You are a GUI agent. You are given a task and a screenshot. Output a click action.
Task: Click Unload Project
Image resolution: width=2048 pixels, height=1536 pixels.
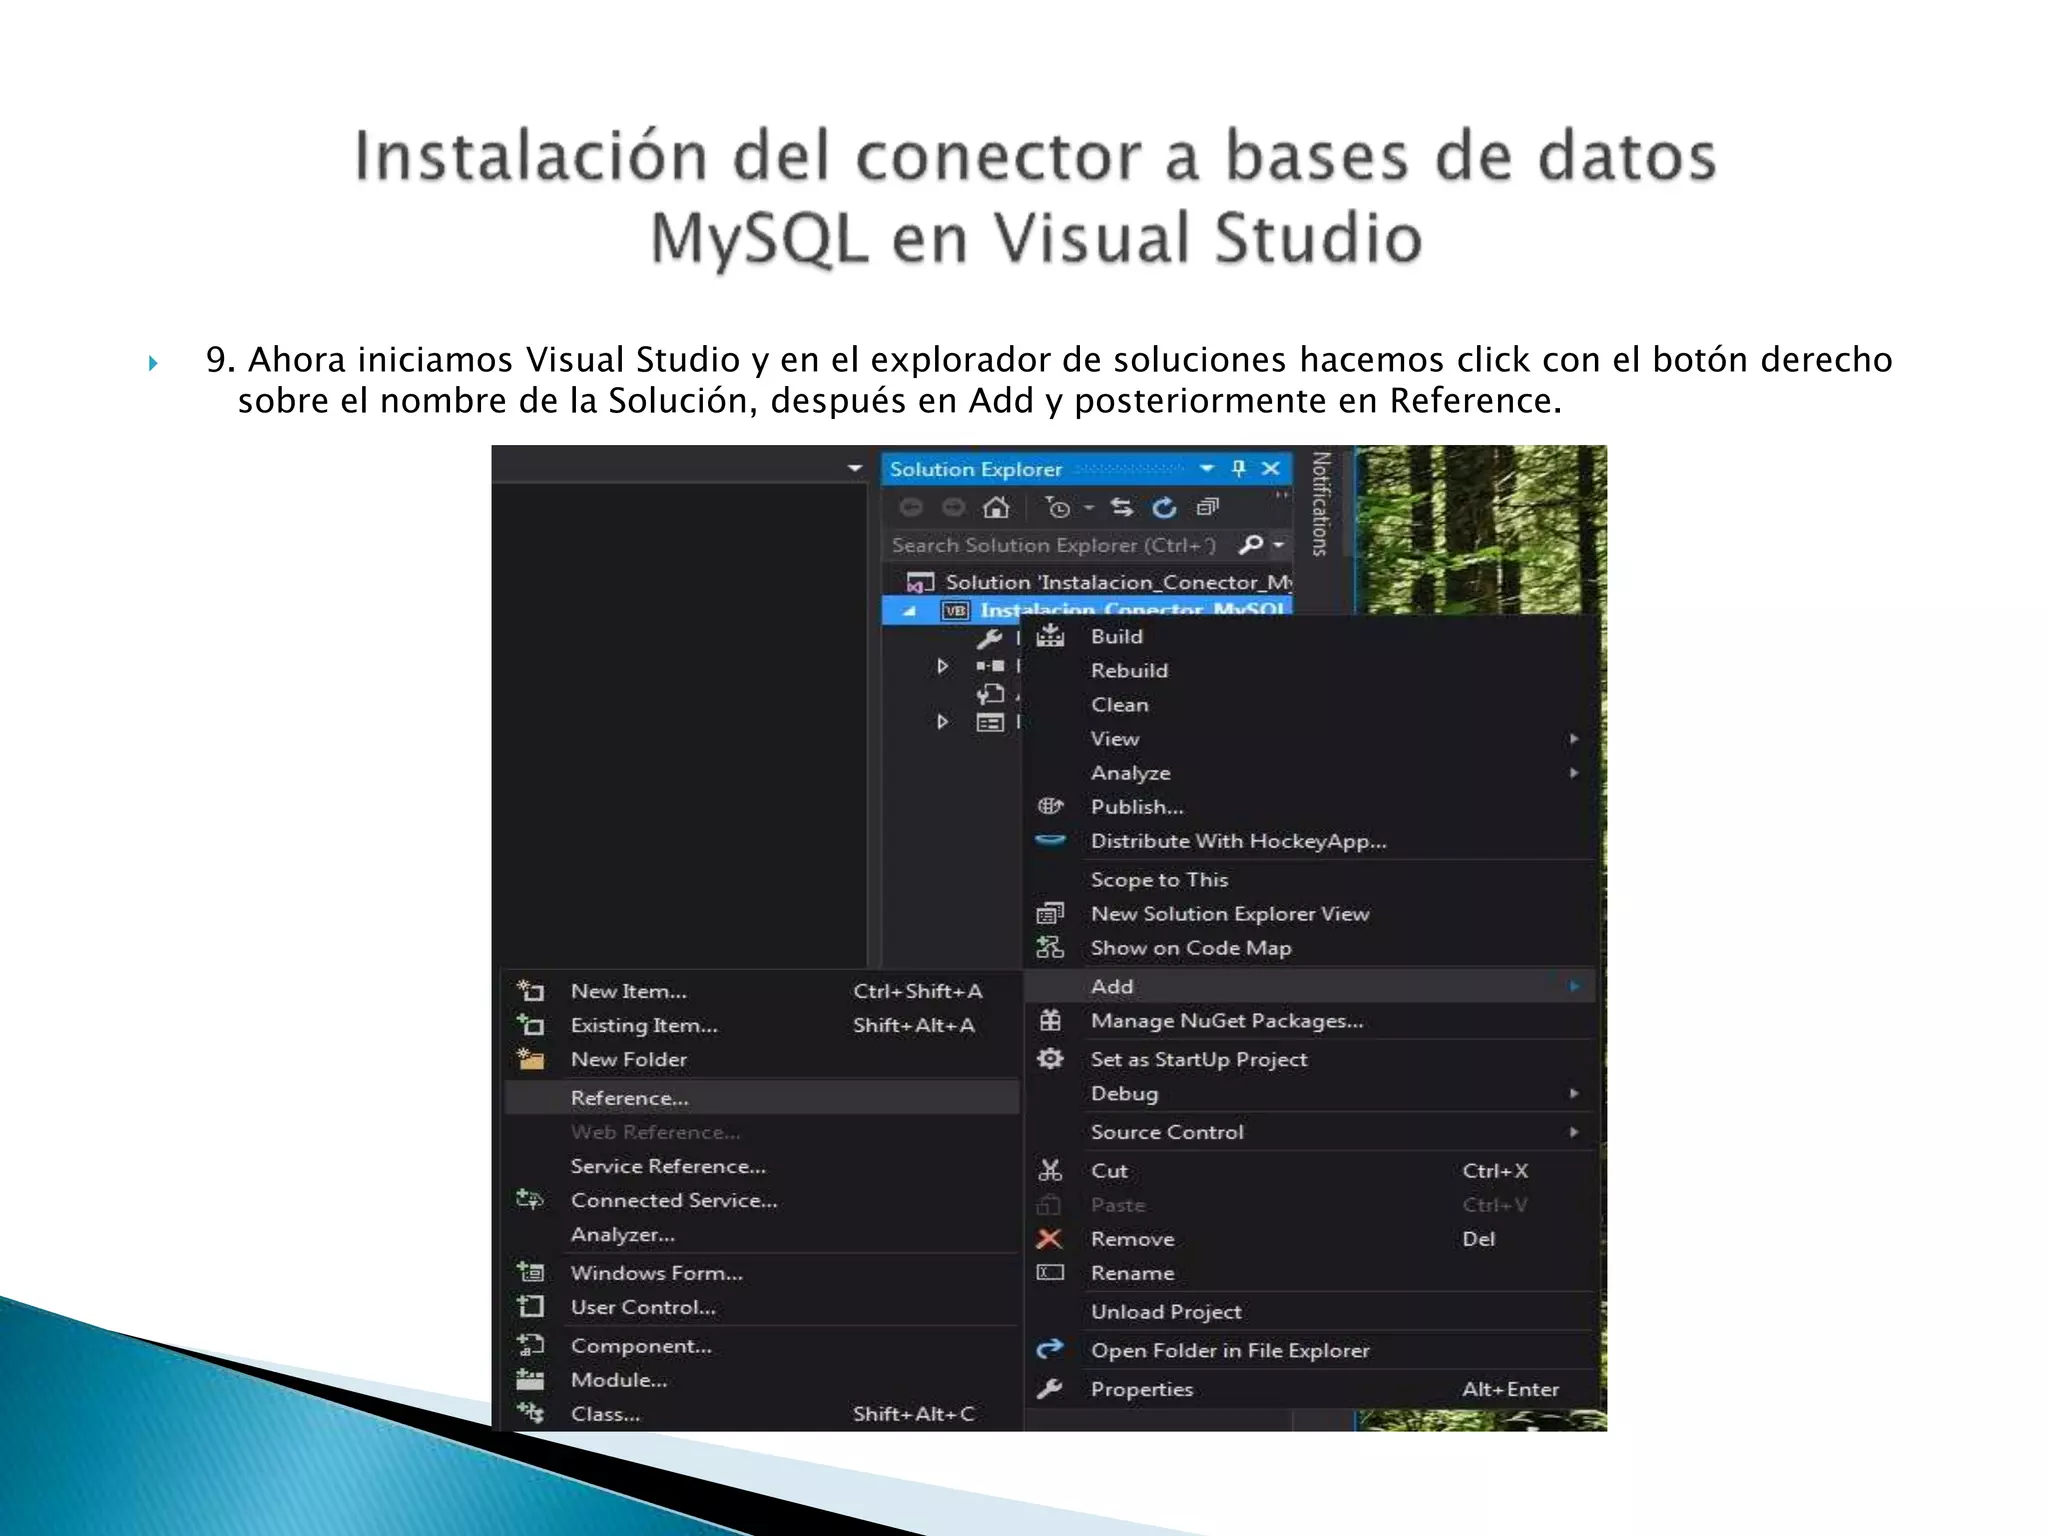coord(1310,1311)
